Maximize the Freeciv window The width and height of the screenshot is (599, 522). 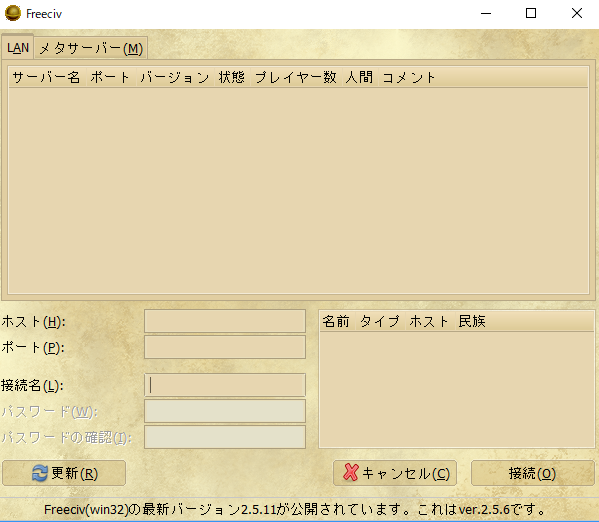coord(531,13)
